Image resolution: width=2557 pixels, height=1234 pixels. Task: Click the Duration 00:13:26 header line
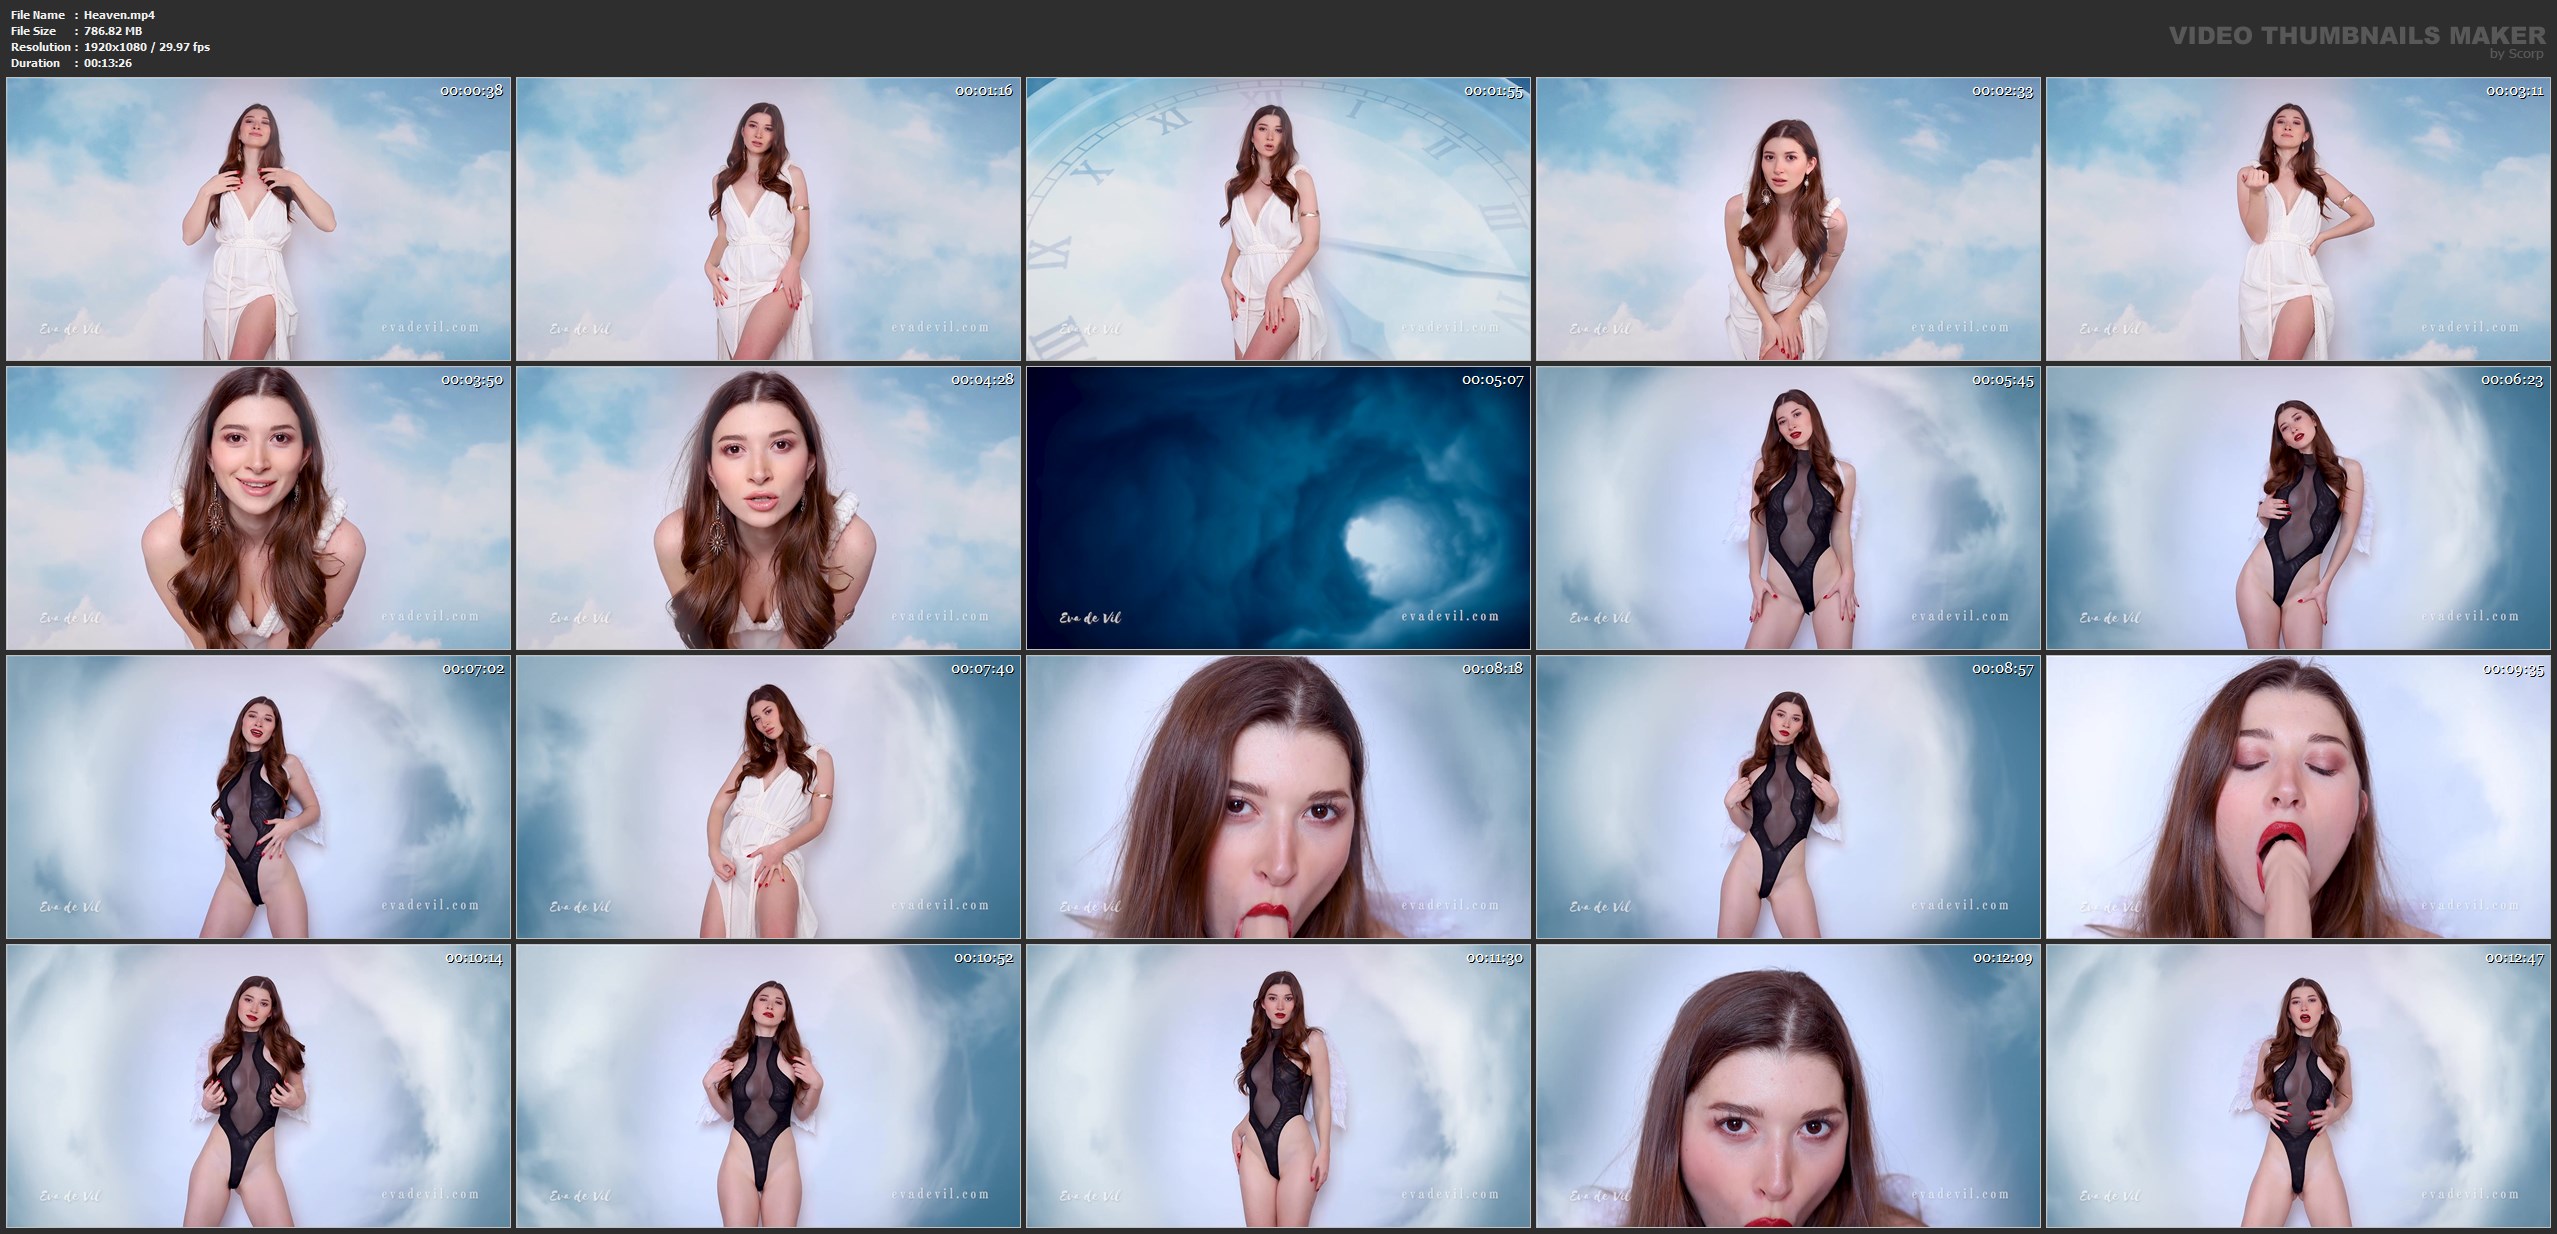(71, 63)
